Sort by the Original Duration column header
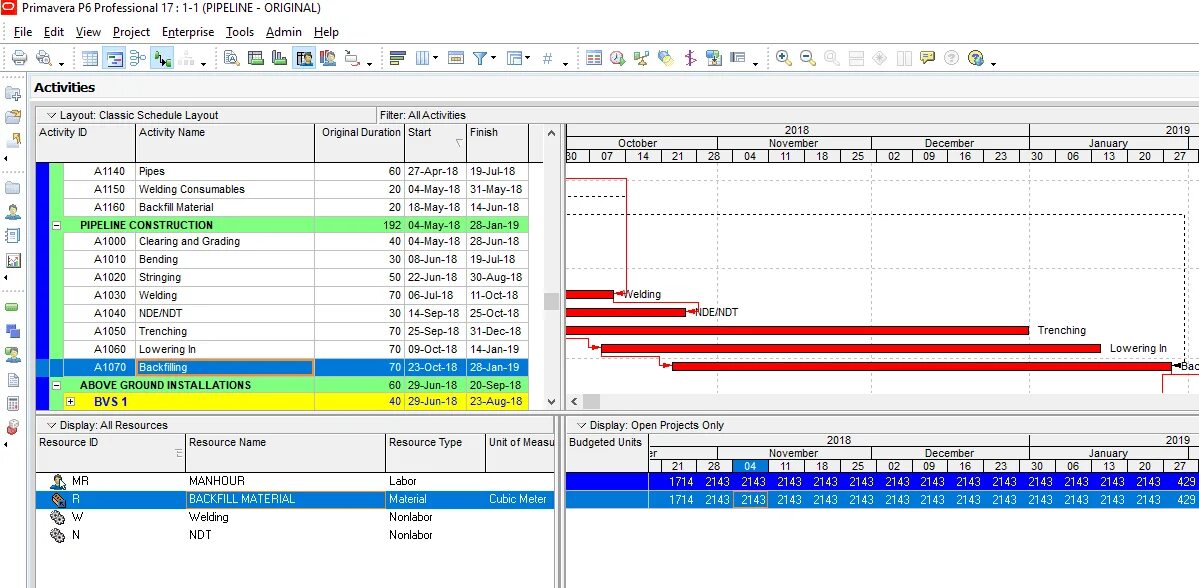 [x=359, y=142]
